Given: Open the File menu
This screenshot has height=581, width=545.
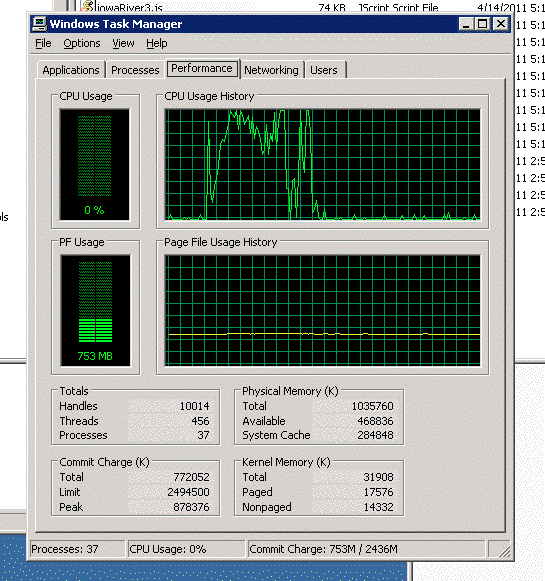Looking at the screenshot, I should (43, 43).
